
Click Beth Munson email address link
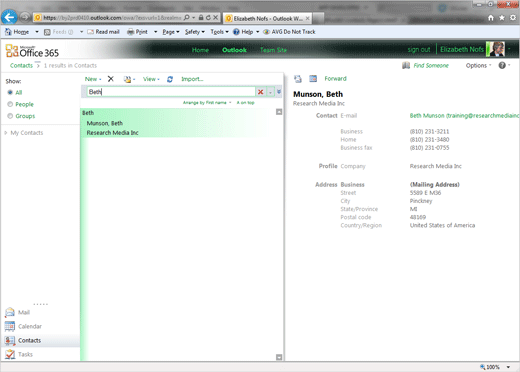pos(464,116)
